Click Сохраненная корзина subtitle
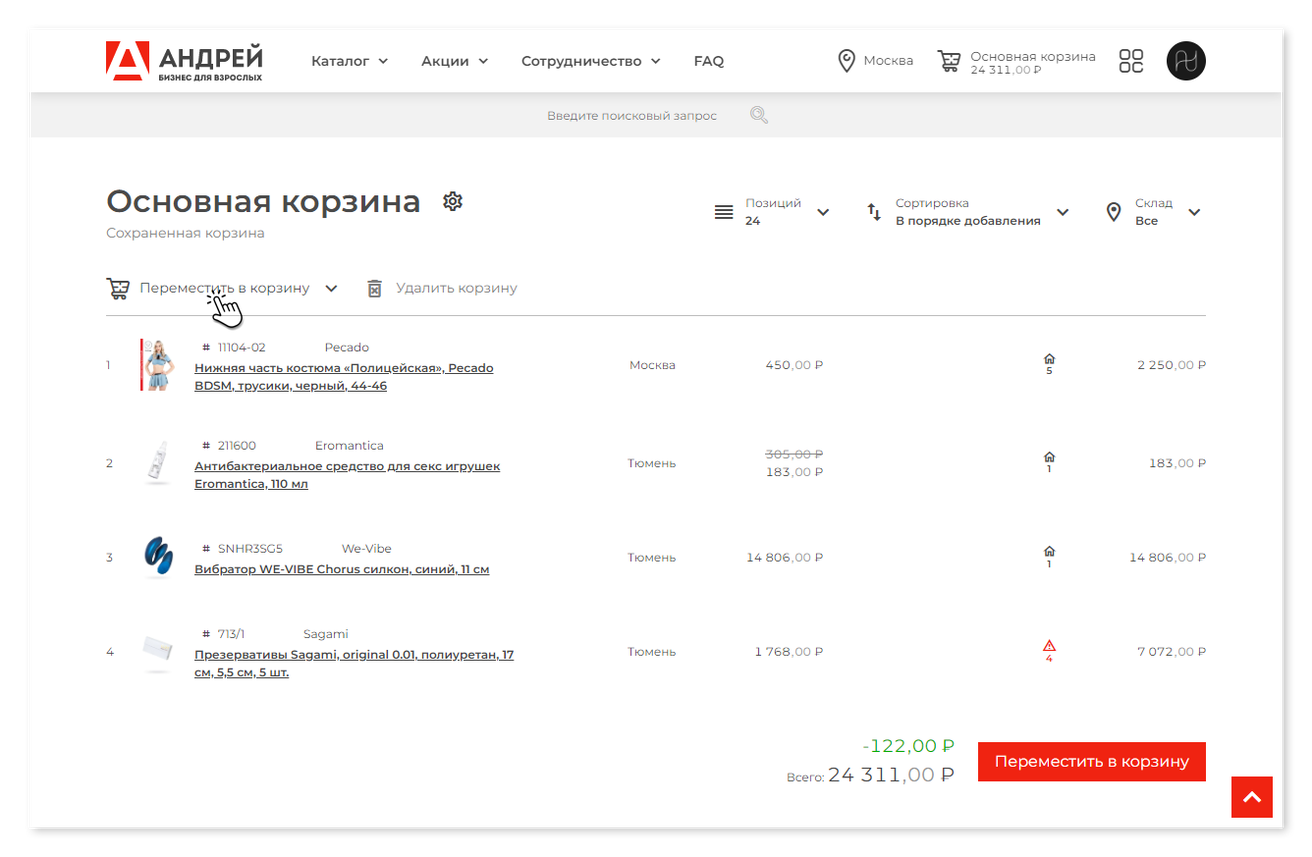The height and width of the screenshot is (857, 1312). click(185, 233)
